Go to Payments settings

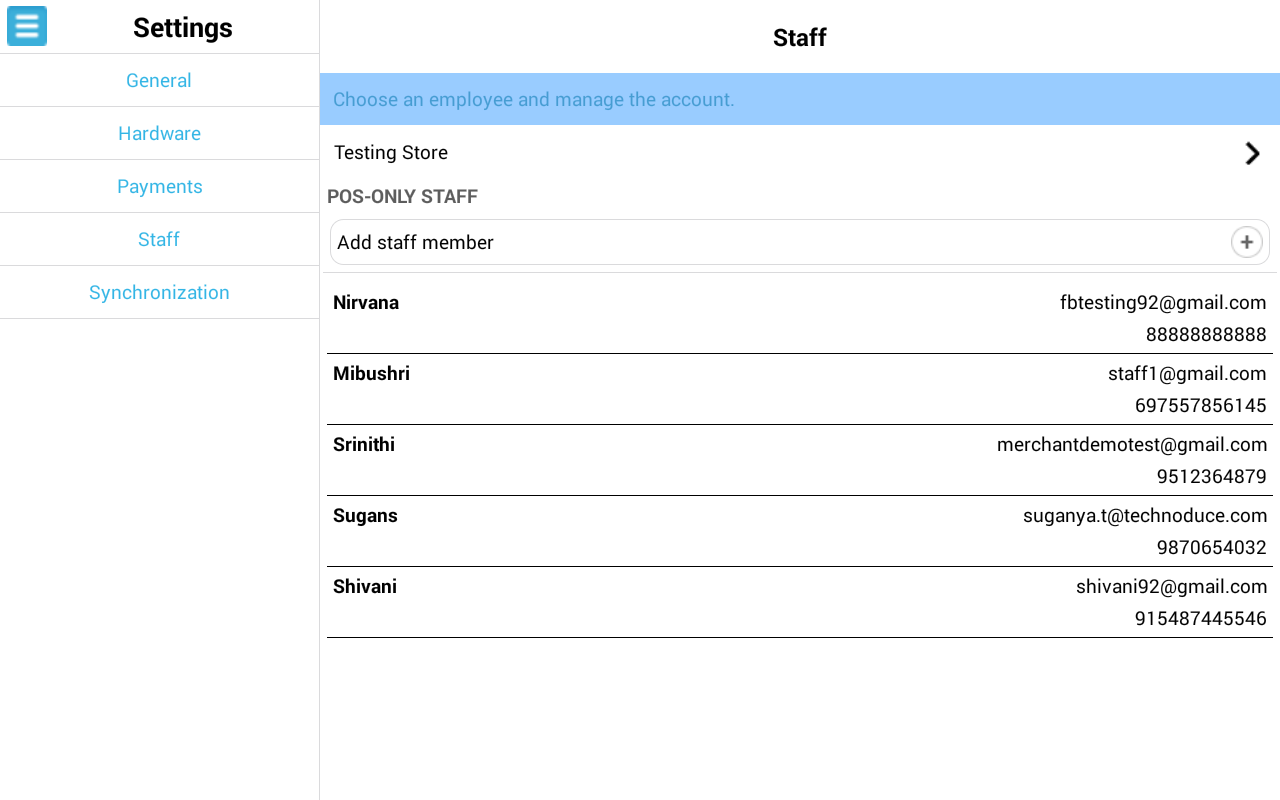click(159, 186)
